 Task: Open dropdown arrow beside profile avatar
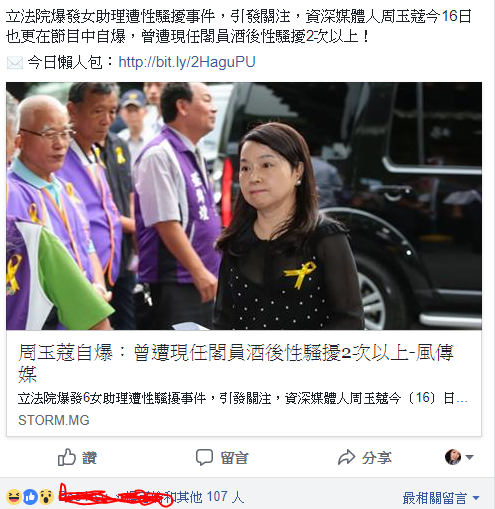pyautogui.click(x=469, y=457)
